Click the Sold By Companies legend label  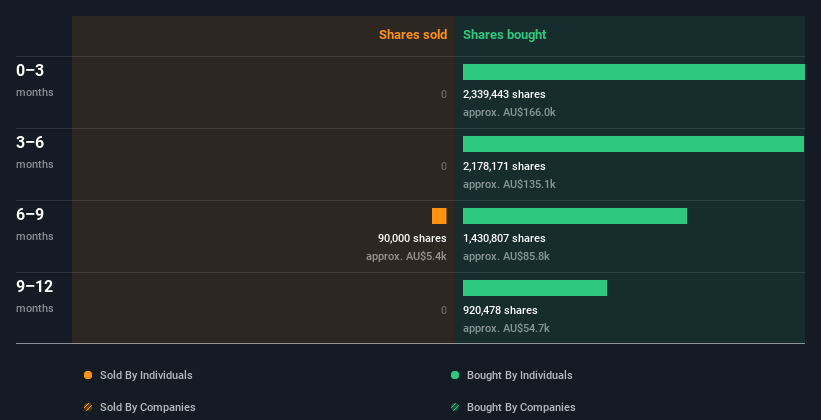click(x=148, y=407)
